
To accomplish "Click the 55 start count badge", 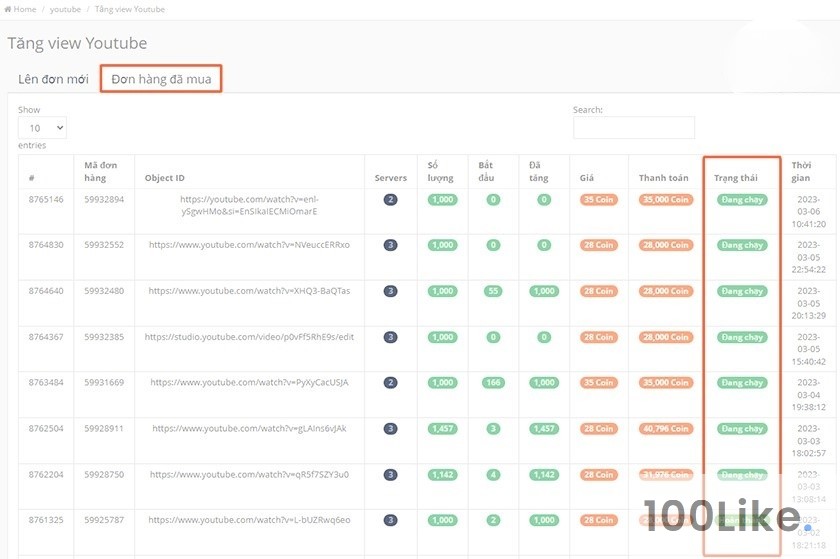I will [x=493, y=292].
